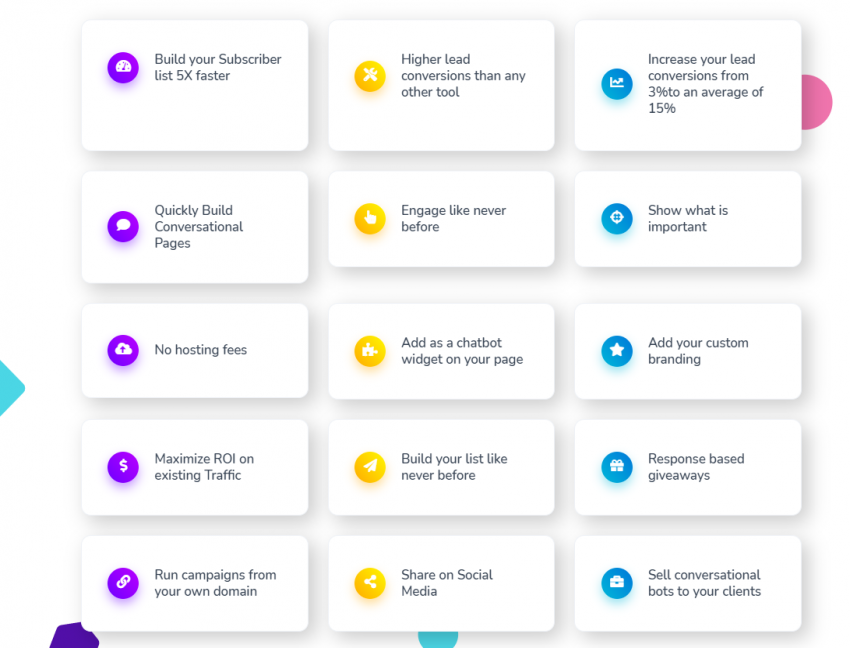
Task: Click 'Sell conversational bots to your clients' text
Action: tap(704, 583)
